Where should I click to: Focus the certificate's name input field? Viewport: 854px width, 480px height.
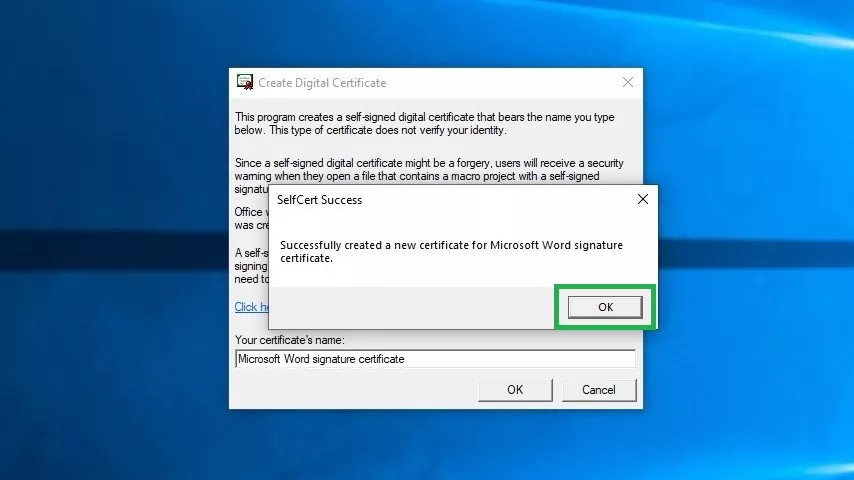click(435, 359)
